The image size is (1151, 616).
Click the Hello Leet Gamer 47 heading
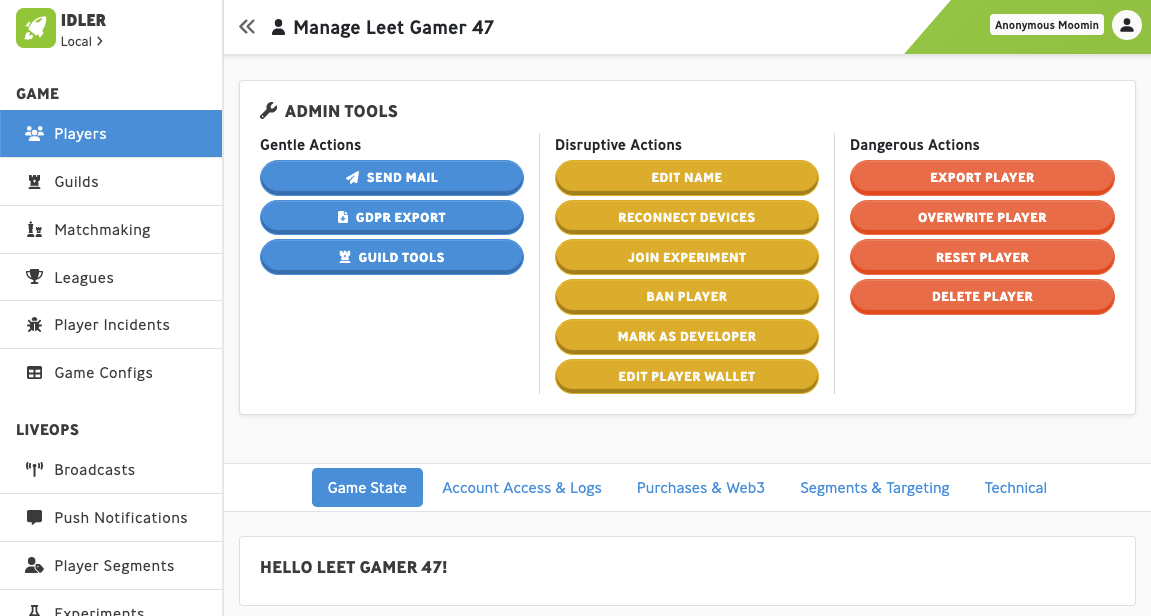[353, 567]
